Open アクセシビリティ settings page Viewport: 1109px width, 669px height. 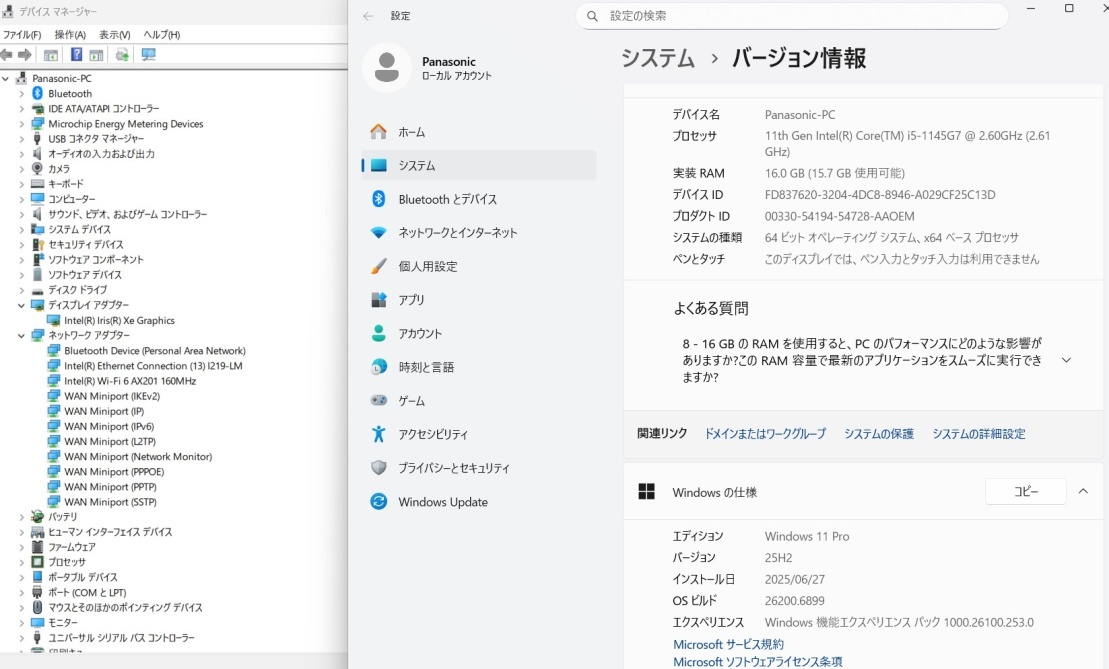(x=432, y=434)
